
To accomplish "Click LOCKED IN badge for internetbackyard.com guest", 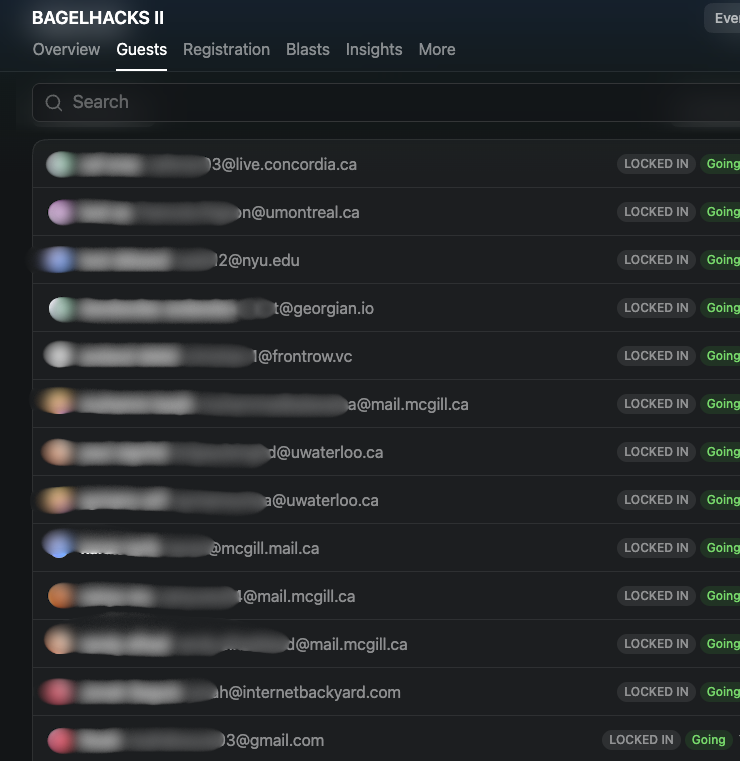I will tap(656, 692).
